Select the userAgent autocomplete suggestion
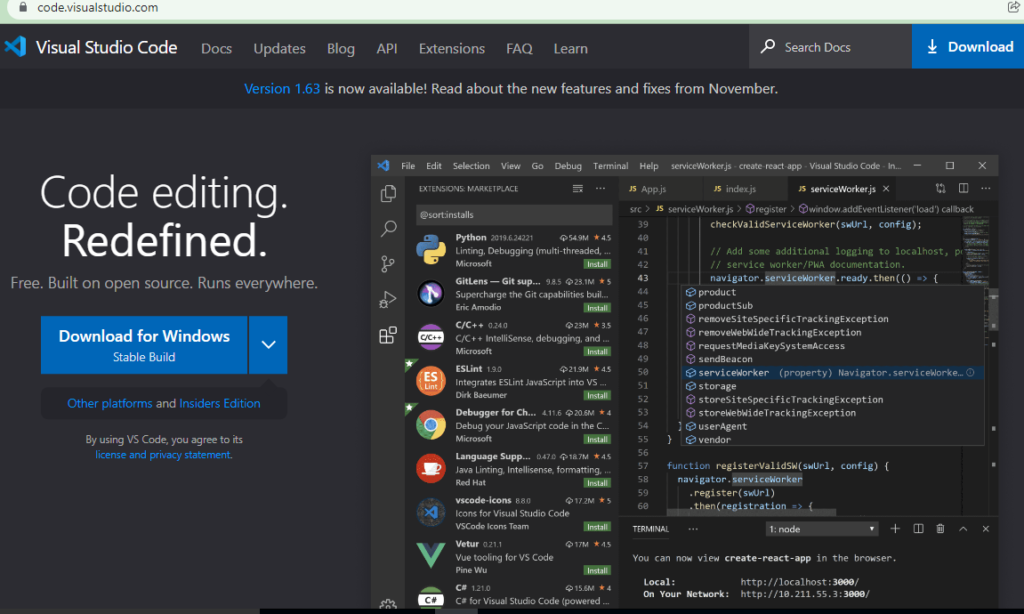This screenshot has height=614, width=1024. coord(832,426)
